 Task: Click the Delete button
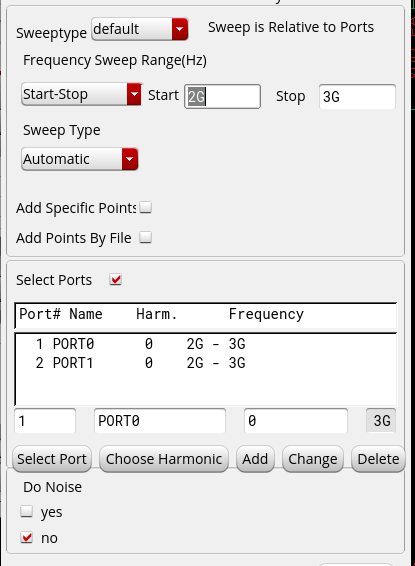[x=378, y=459]
